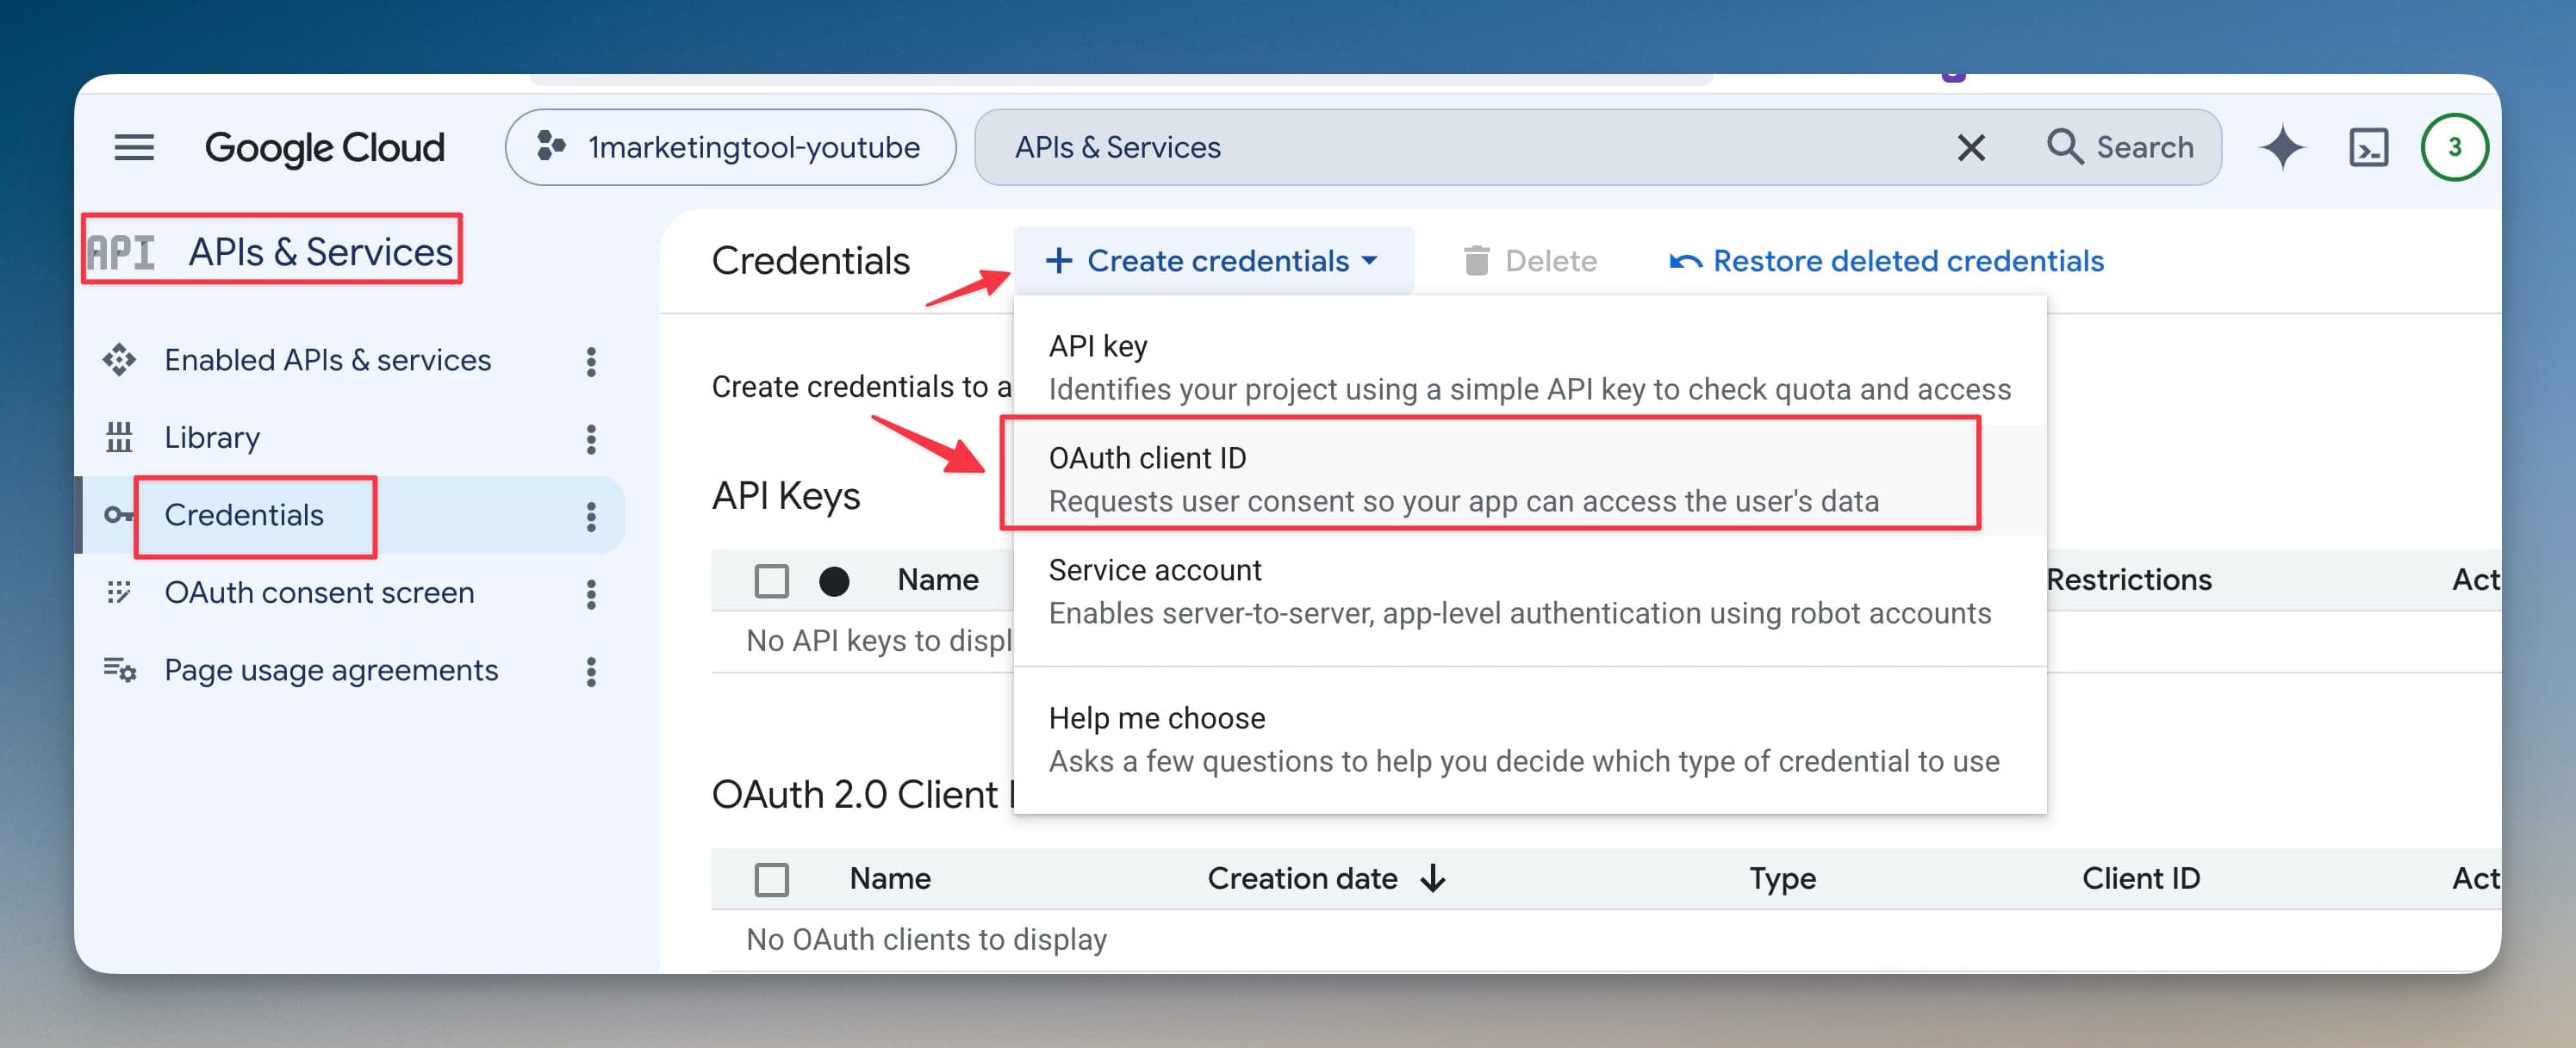Open more options for Enabled APIs & services

point(591,362)
